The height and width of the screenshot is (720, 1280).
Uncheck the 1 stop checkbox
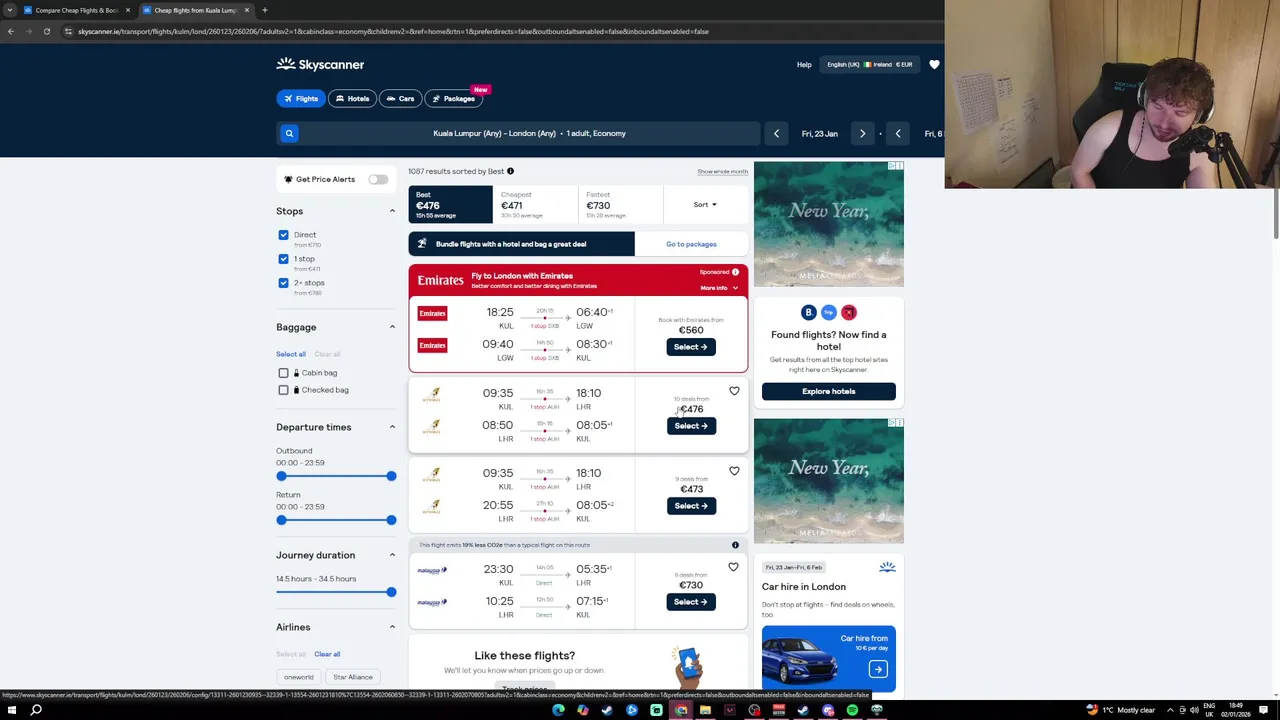(x=283, y=259)
